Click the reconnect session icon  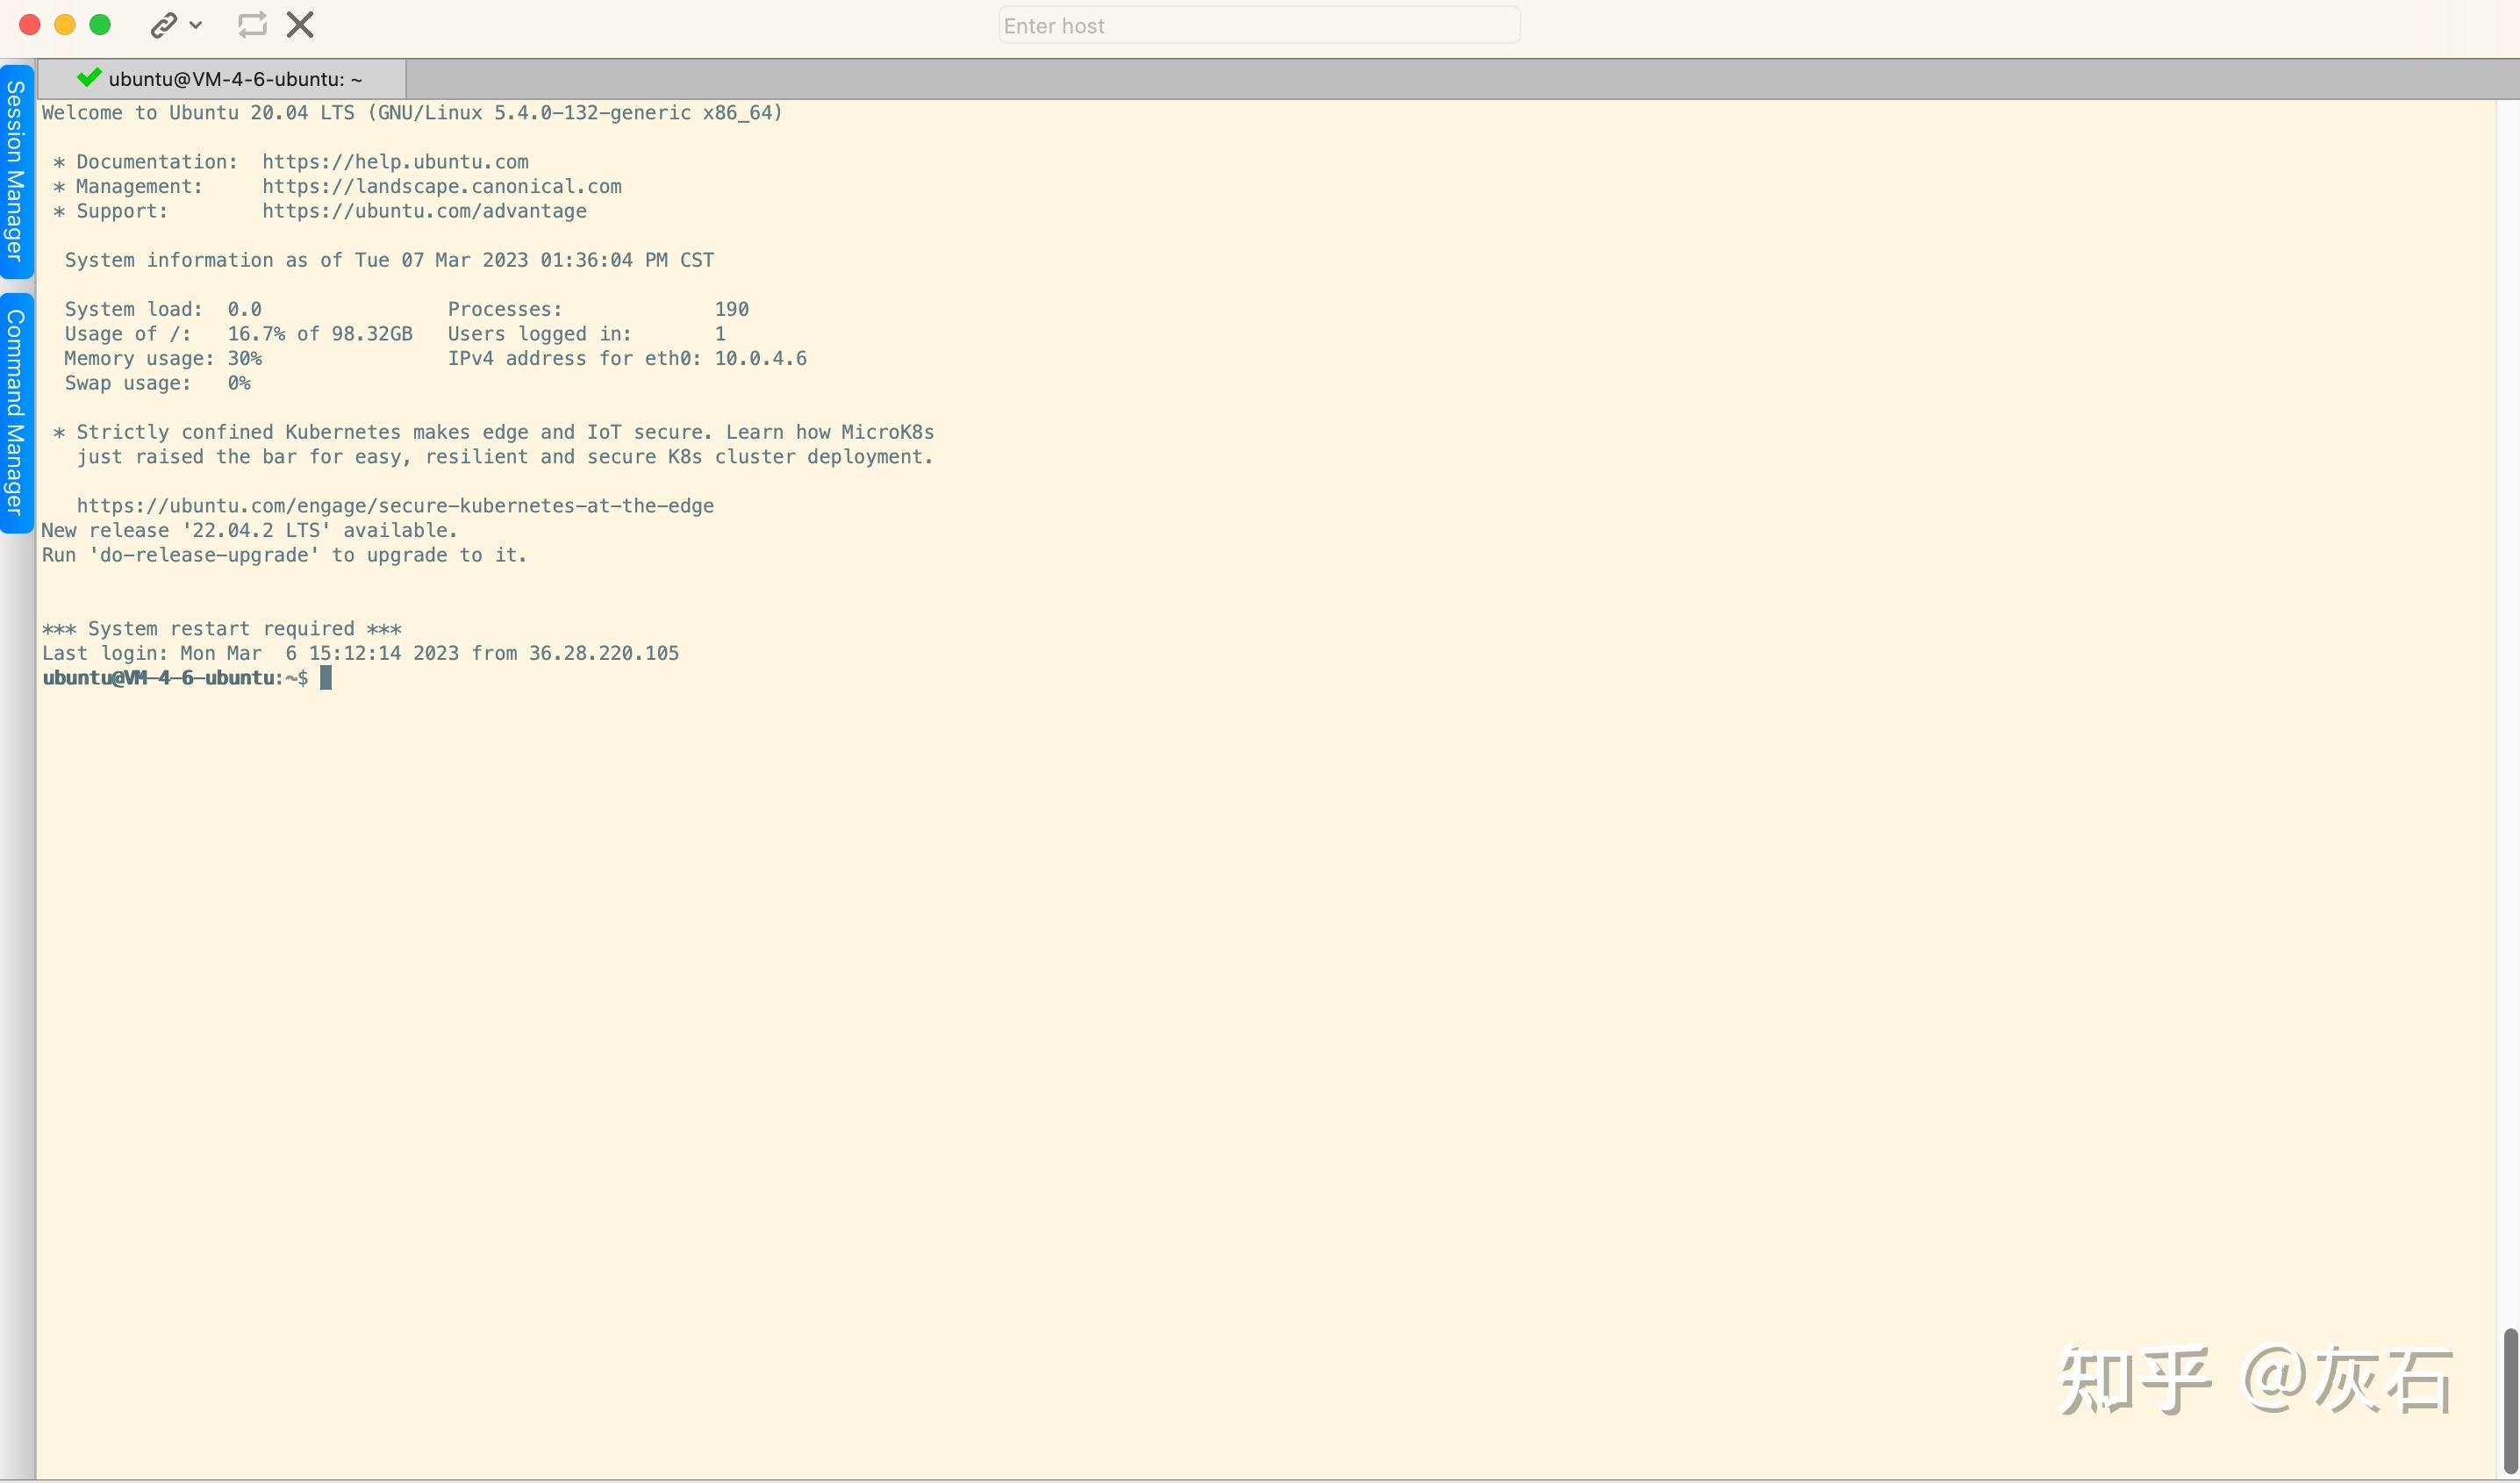click(x=252, y=25)
